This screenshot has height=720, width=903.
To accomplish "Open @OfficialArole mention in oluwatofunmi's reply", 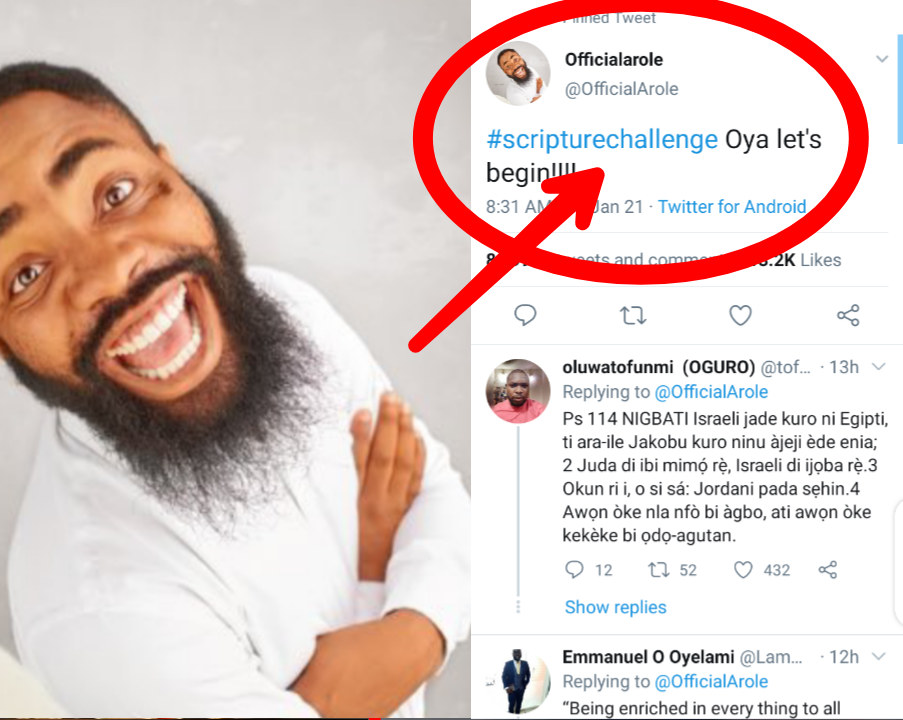I will point(711,392).
